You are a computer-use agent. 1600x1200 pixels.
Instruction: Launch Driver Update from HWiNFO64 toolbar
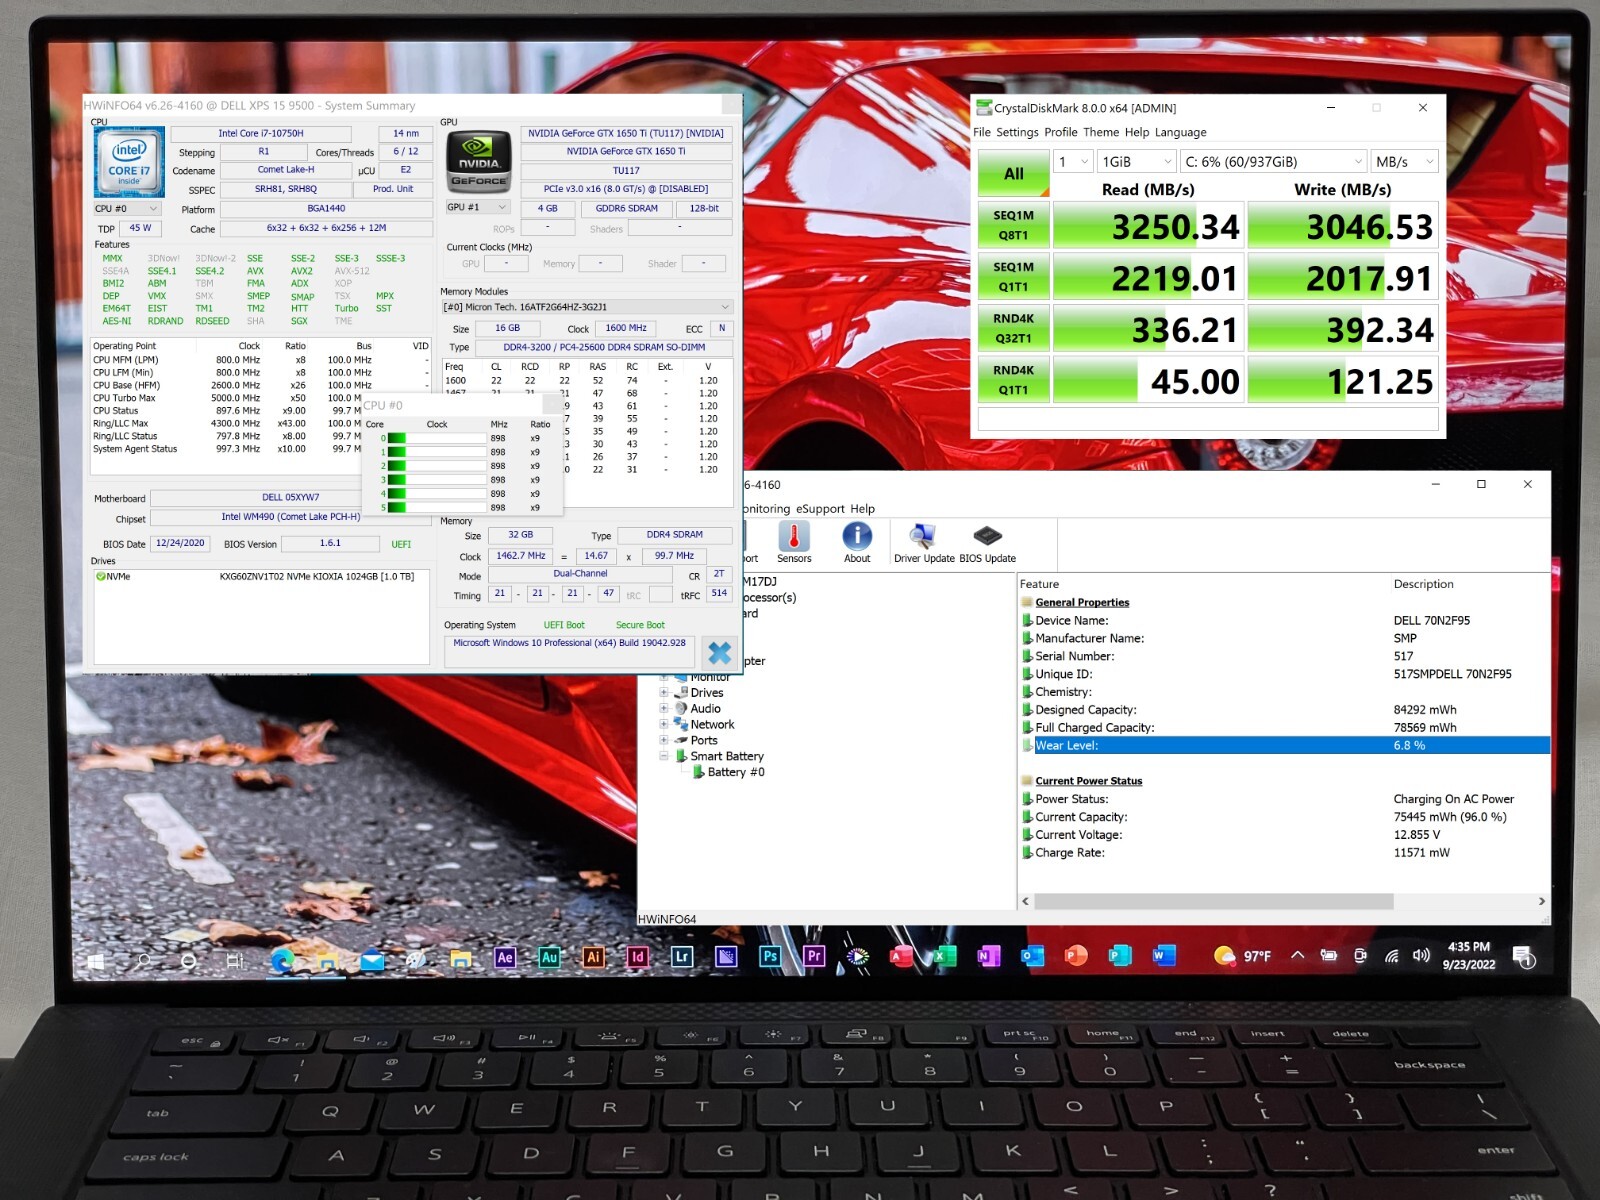tap(923, 543)
